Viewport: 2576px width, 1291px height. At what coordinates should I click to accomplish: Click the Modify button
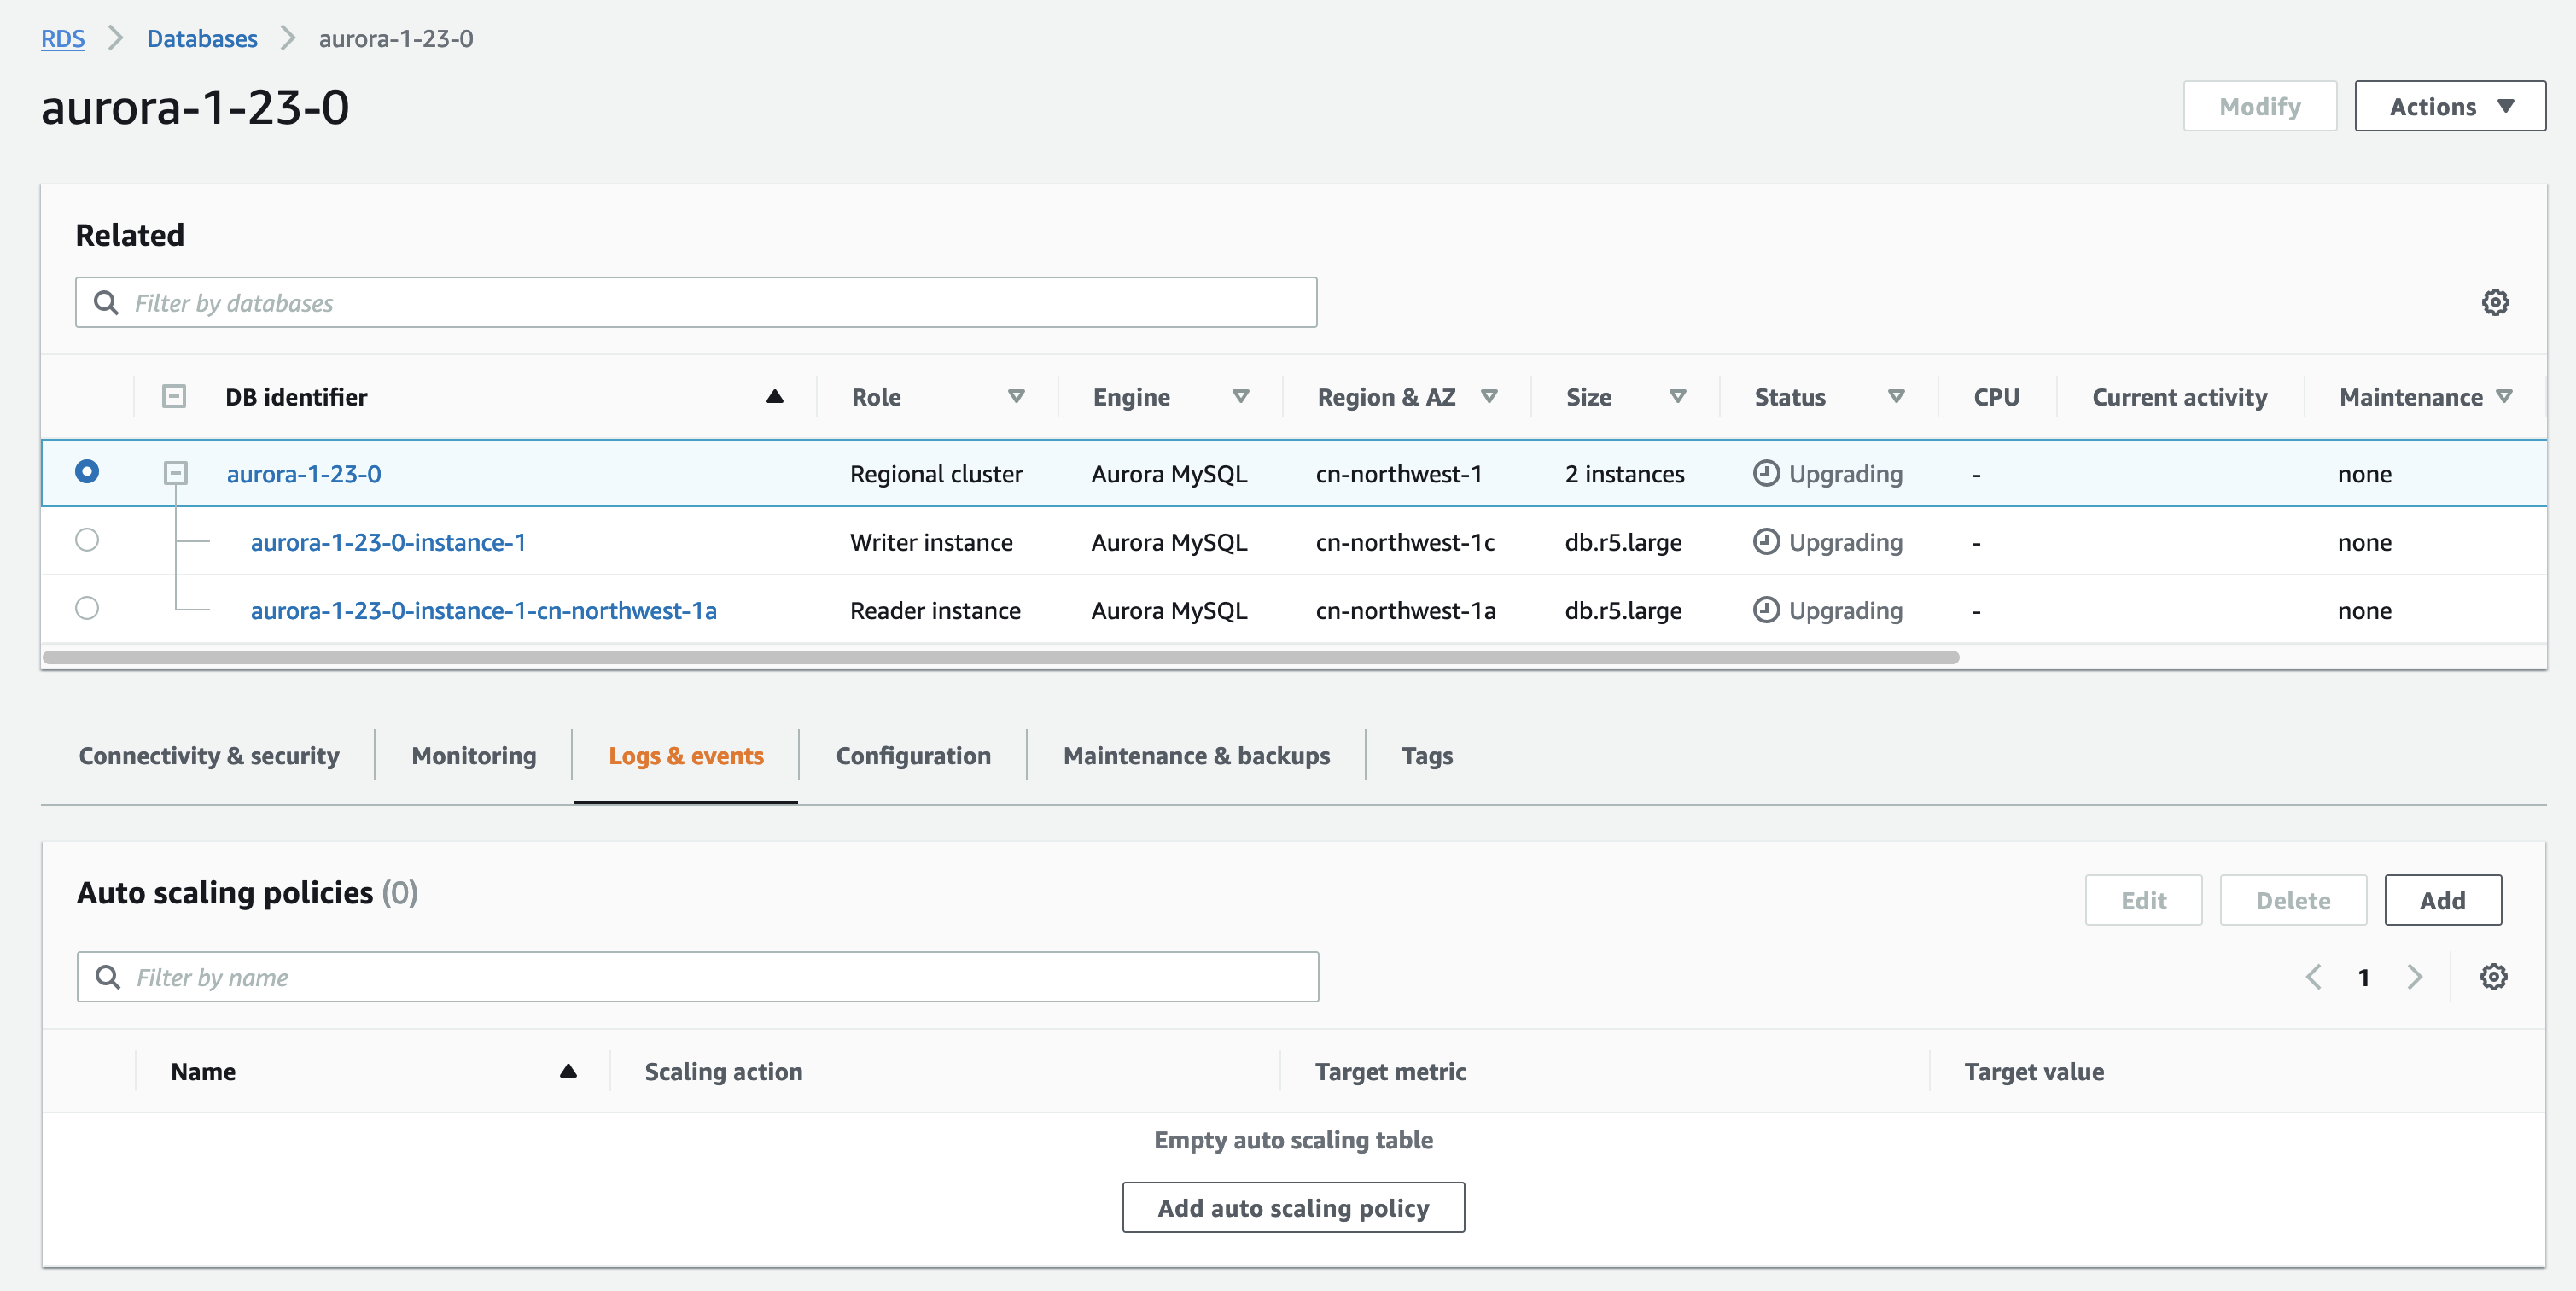point(2260,106)
